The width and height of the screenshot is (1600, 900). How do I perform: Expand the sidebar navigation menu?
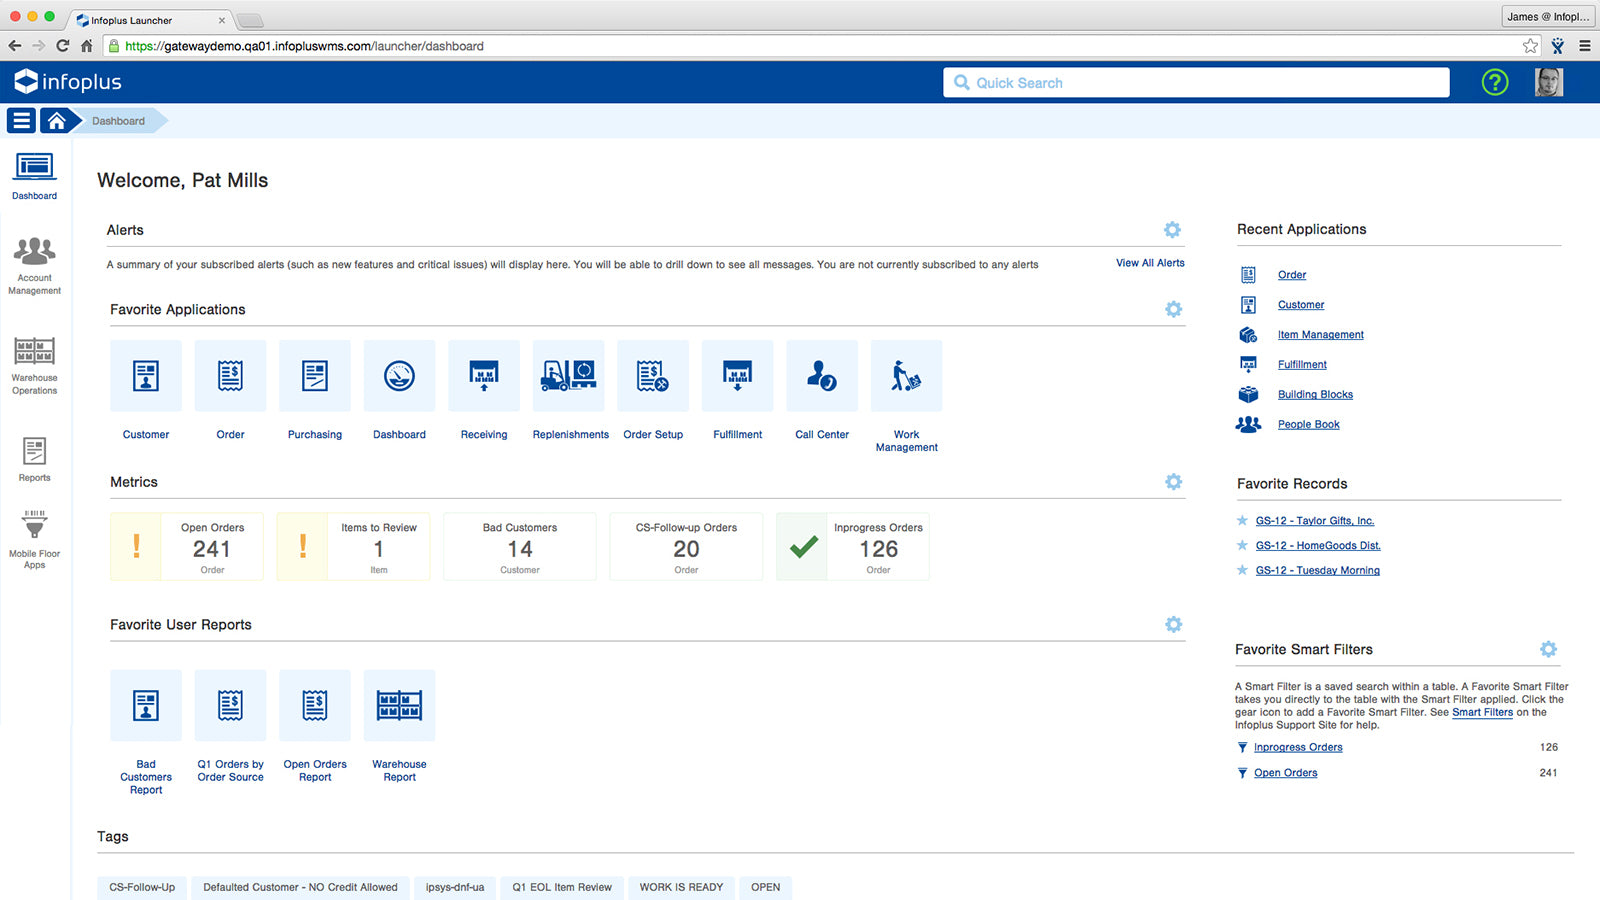point(20,120)
